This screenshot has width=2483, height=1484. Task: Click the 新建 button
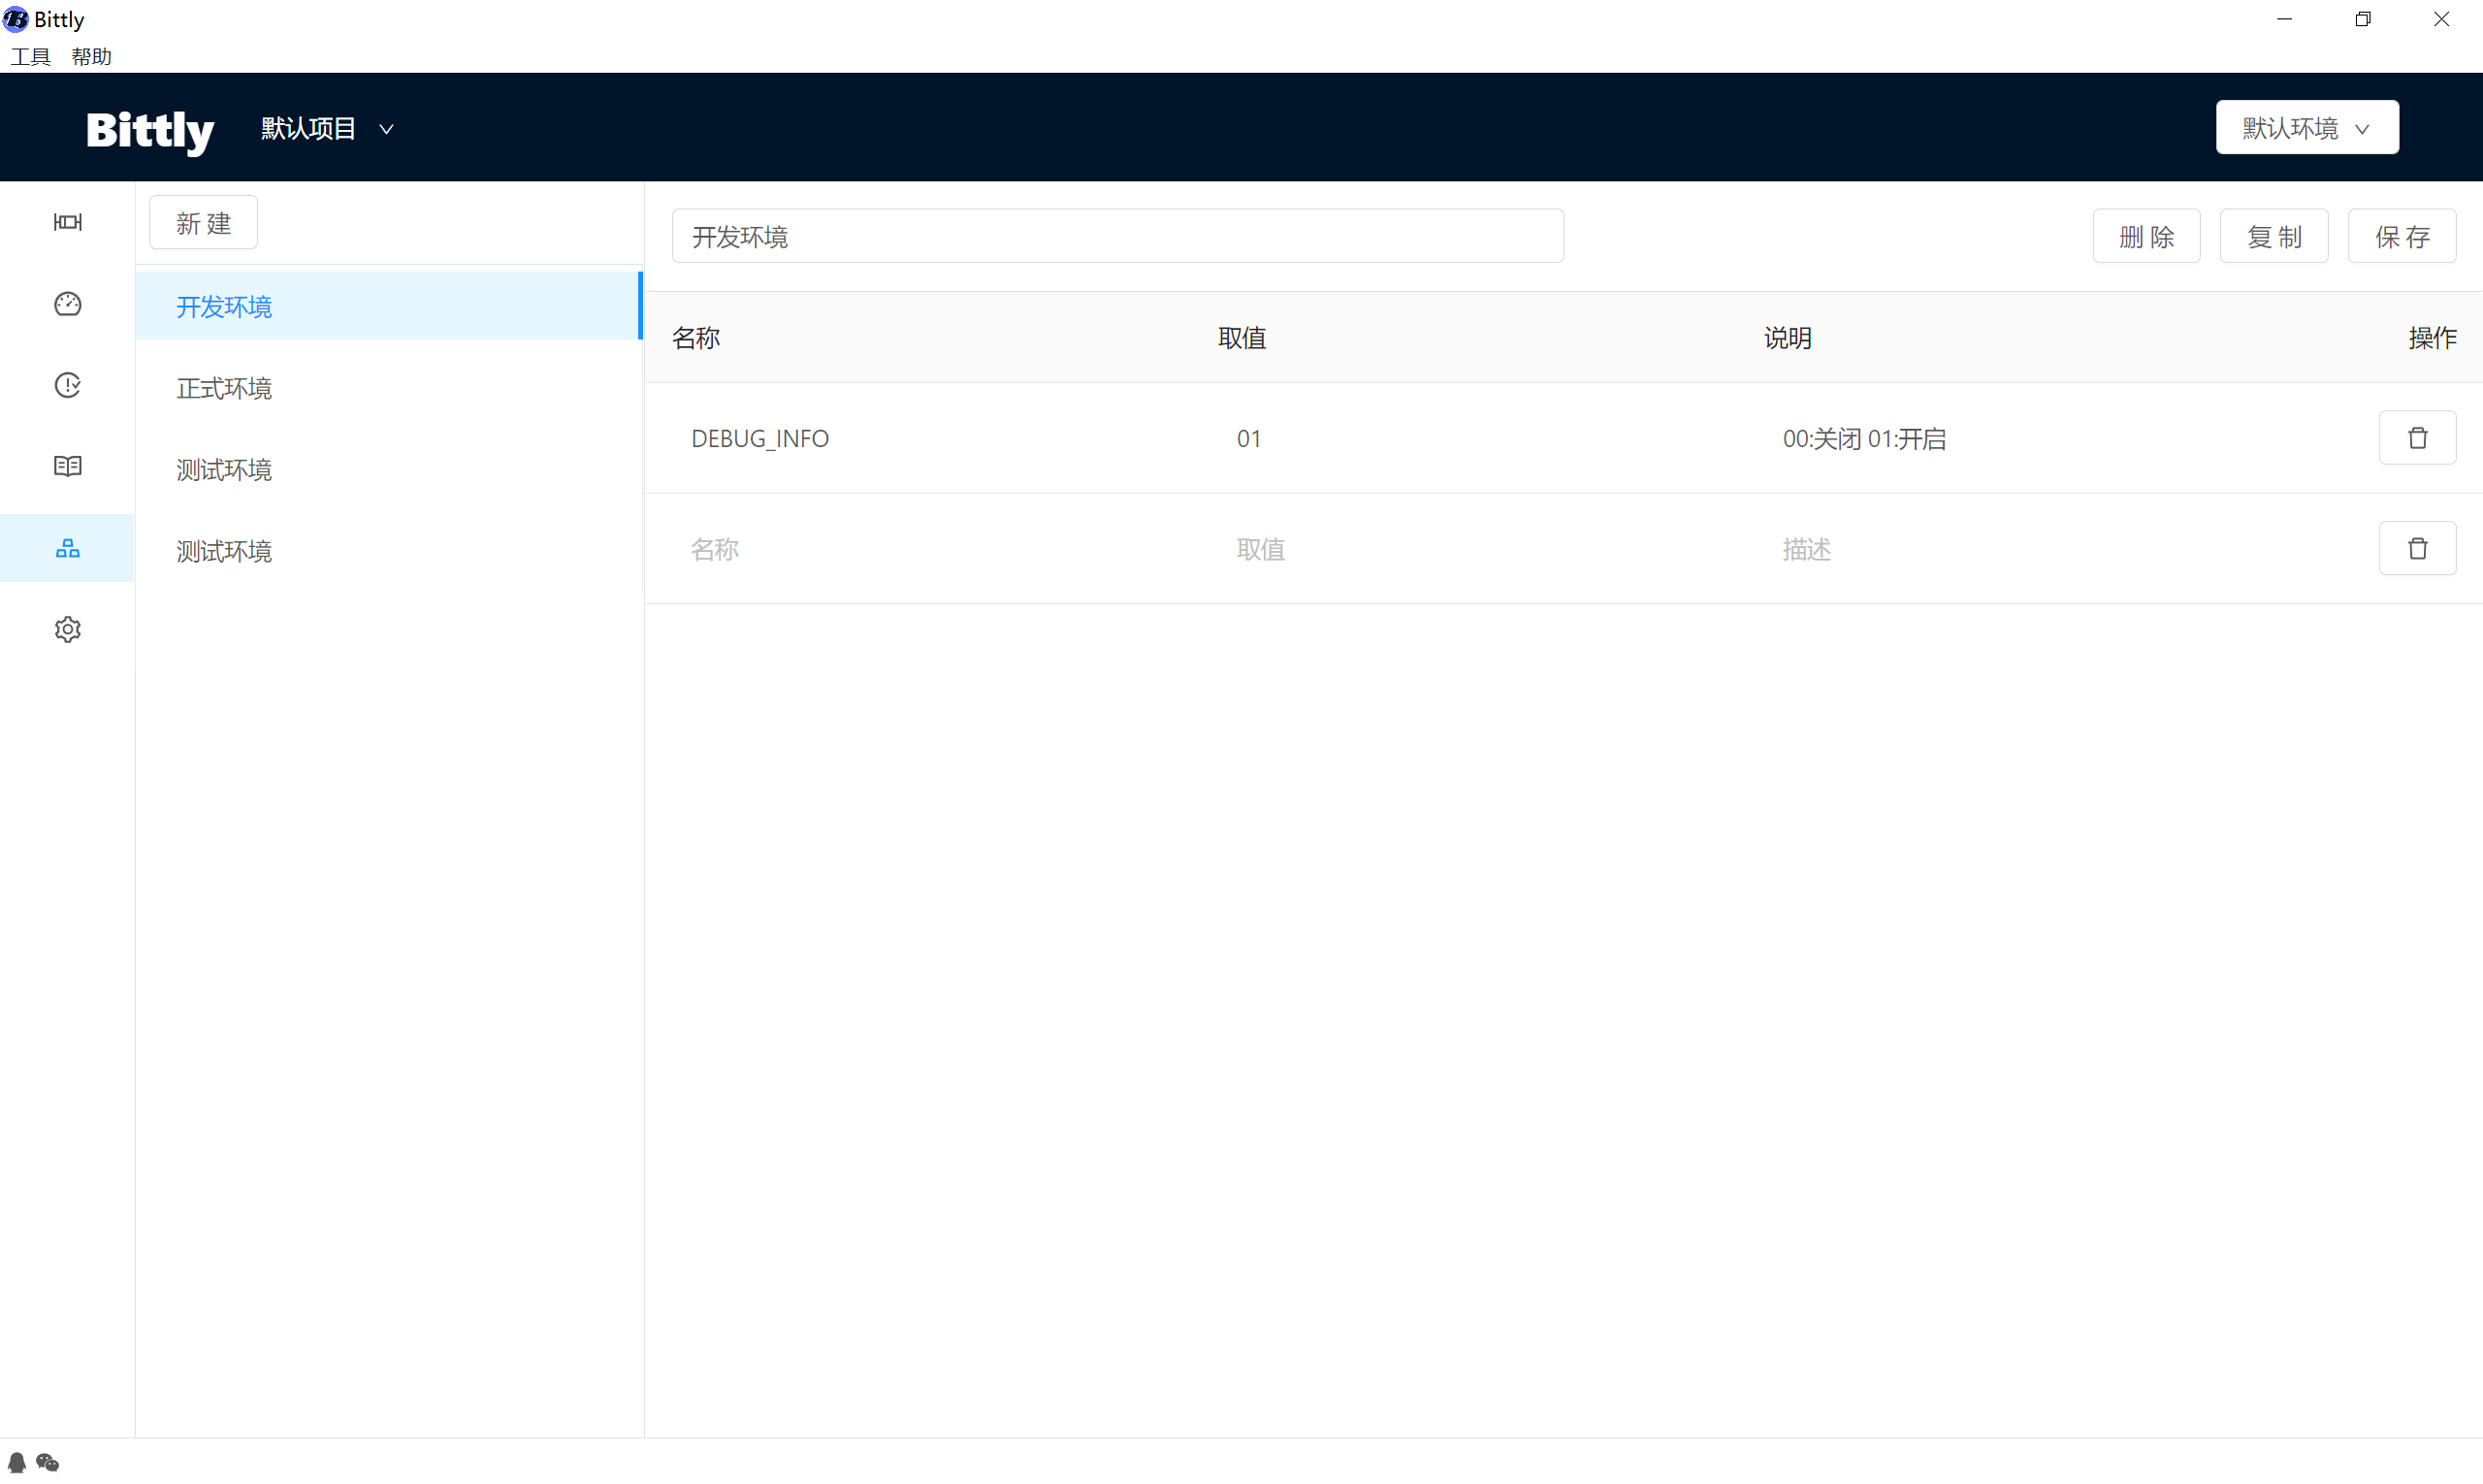[203, 223]
